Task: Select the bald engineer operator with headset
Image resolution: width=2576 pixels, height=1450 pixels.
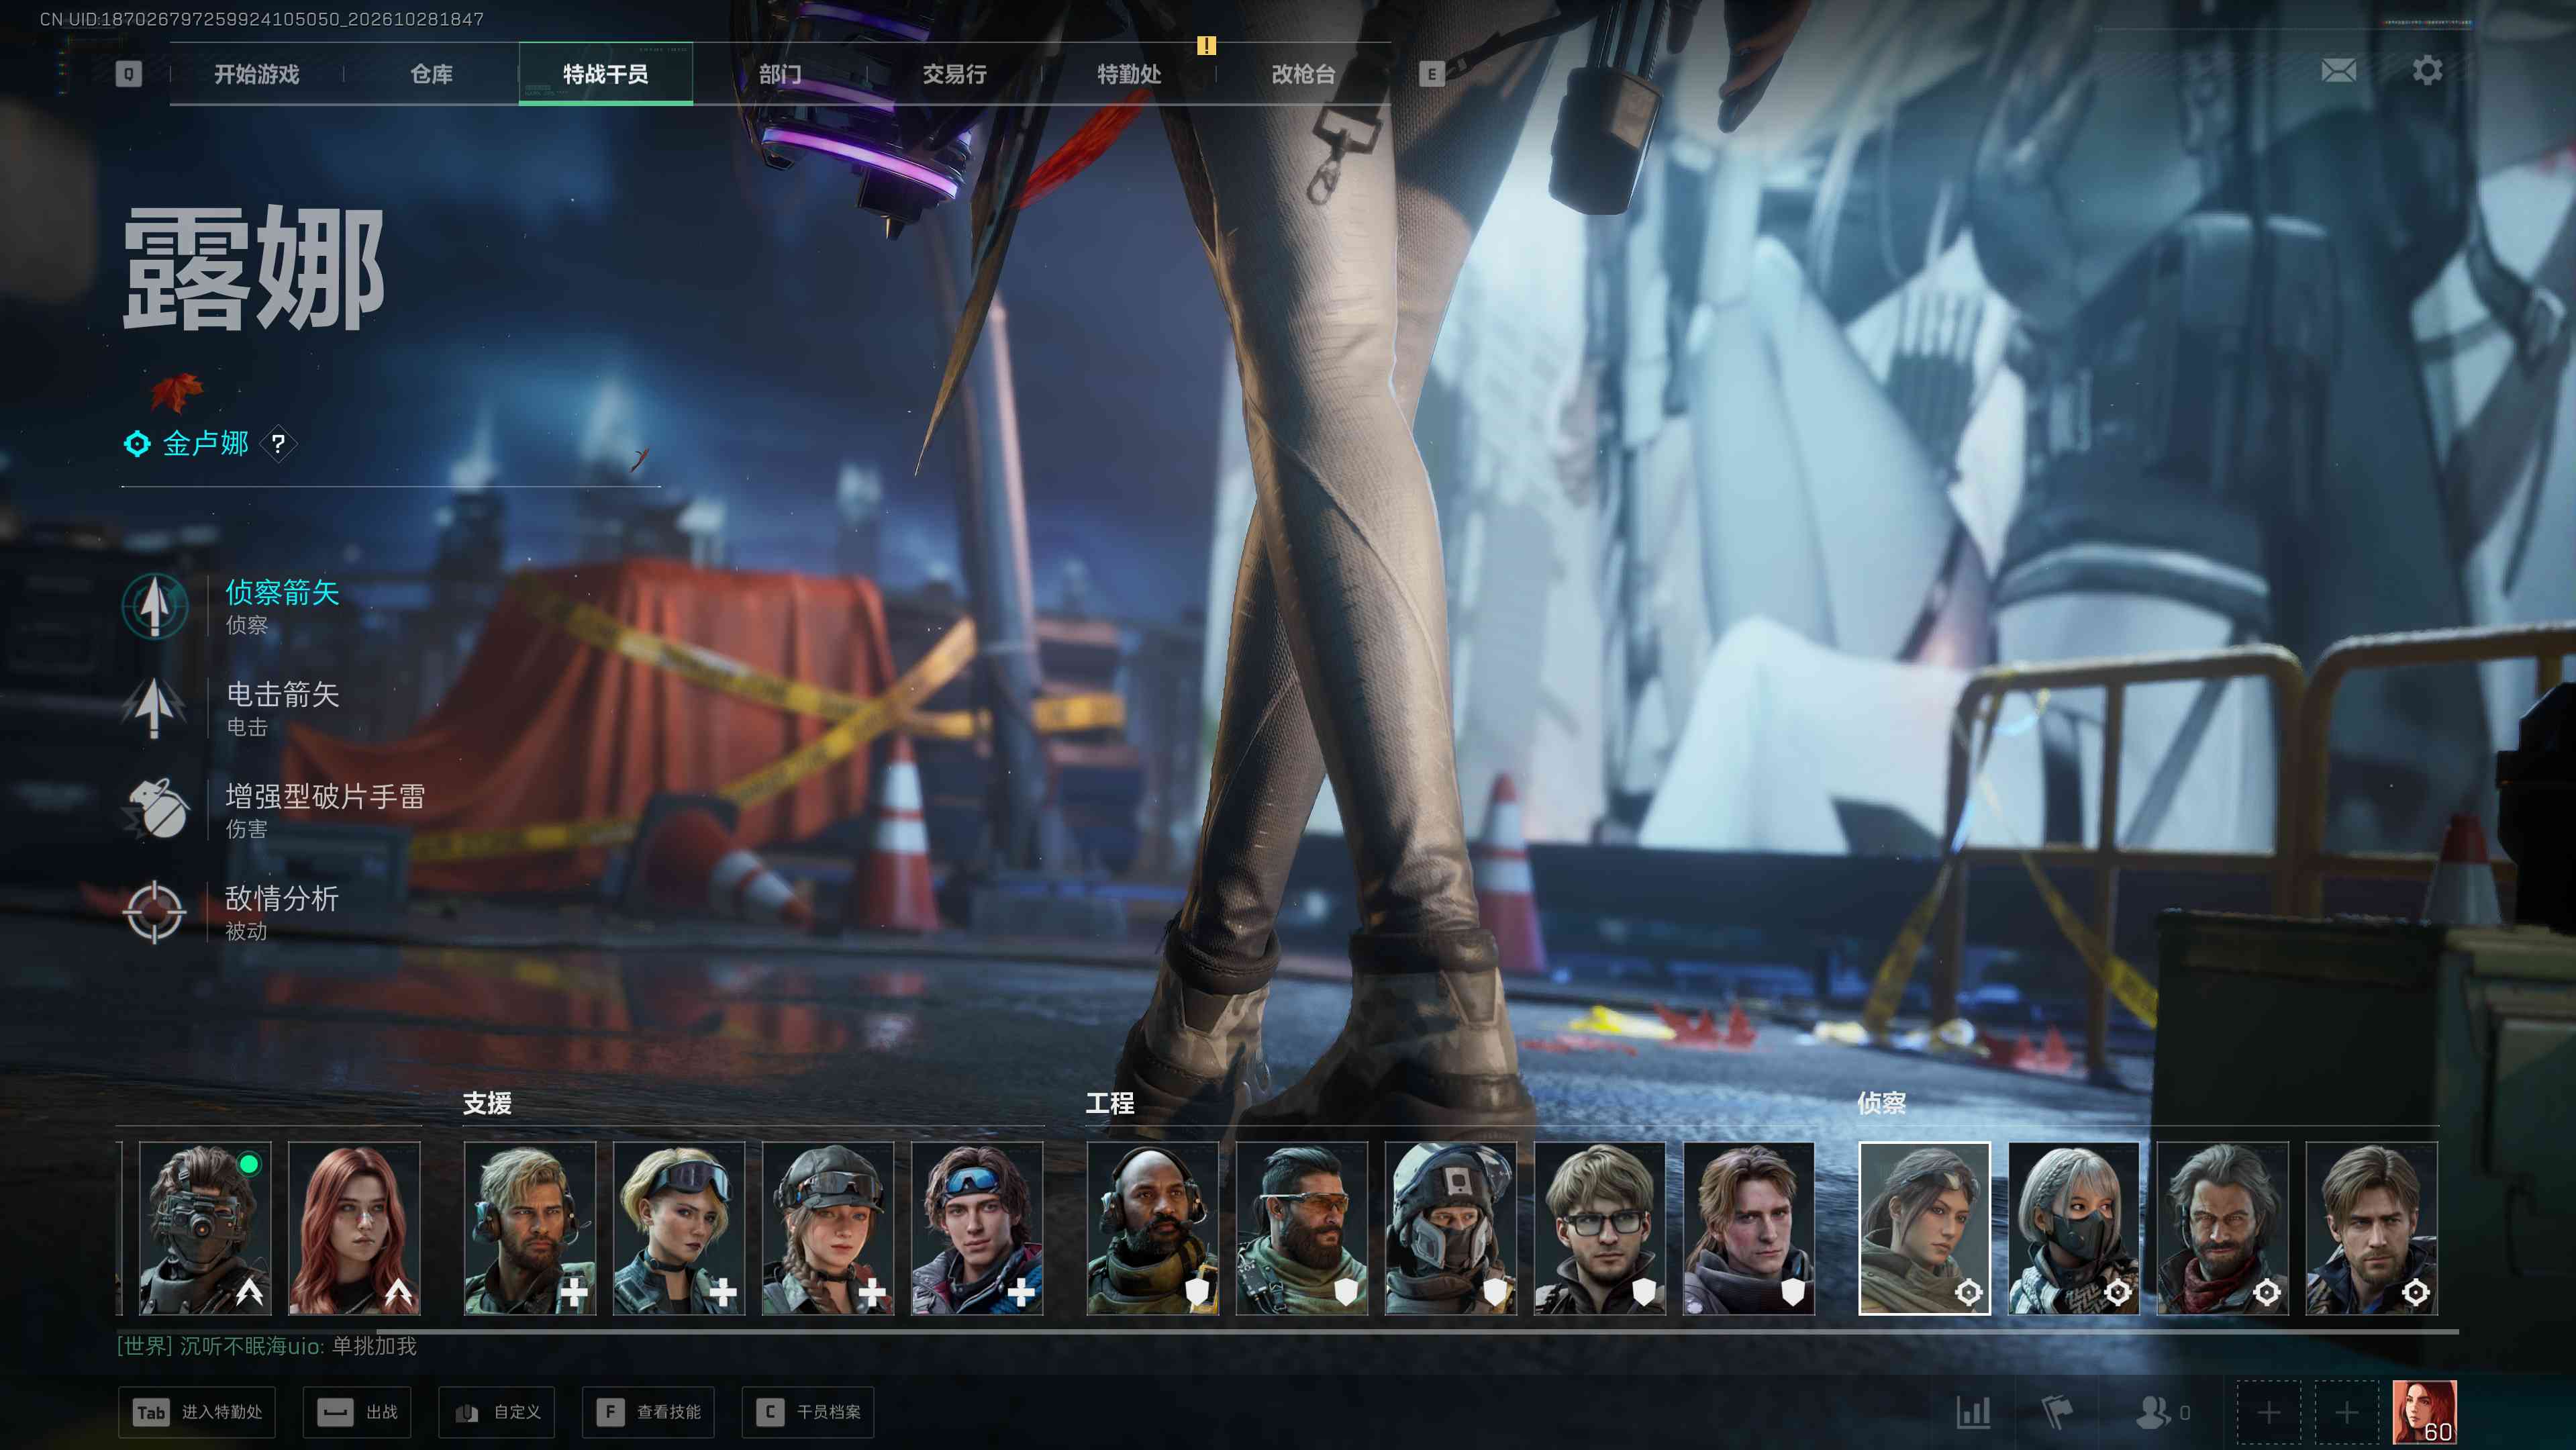Action: [x=1153, y=1229]
